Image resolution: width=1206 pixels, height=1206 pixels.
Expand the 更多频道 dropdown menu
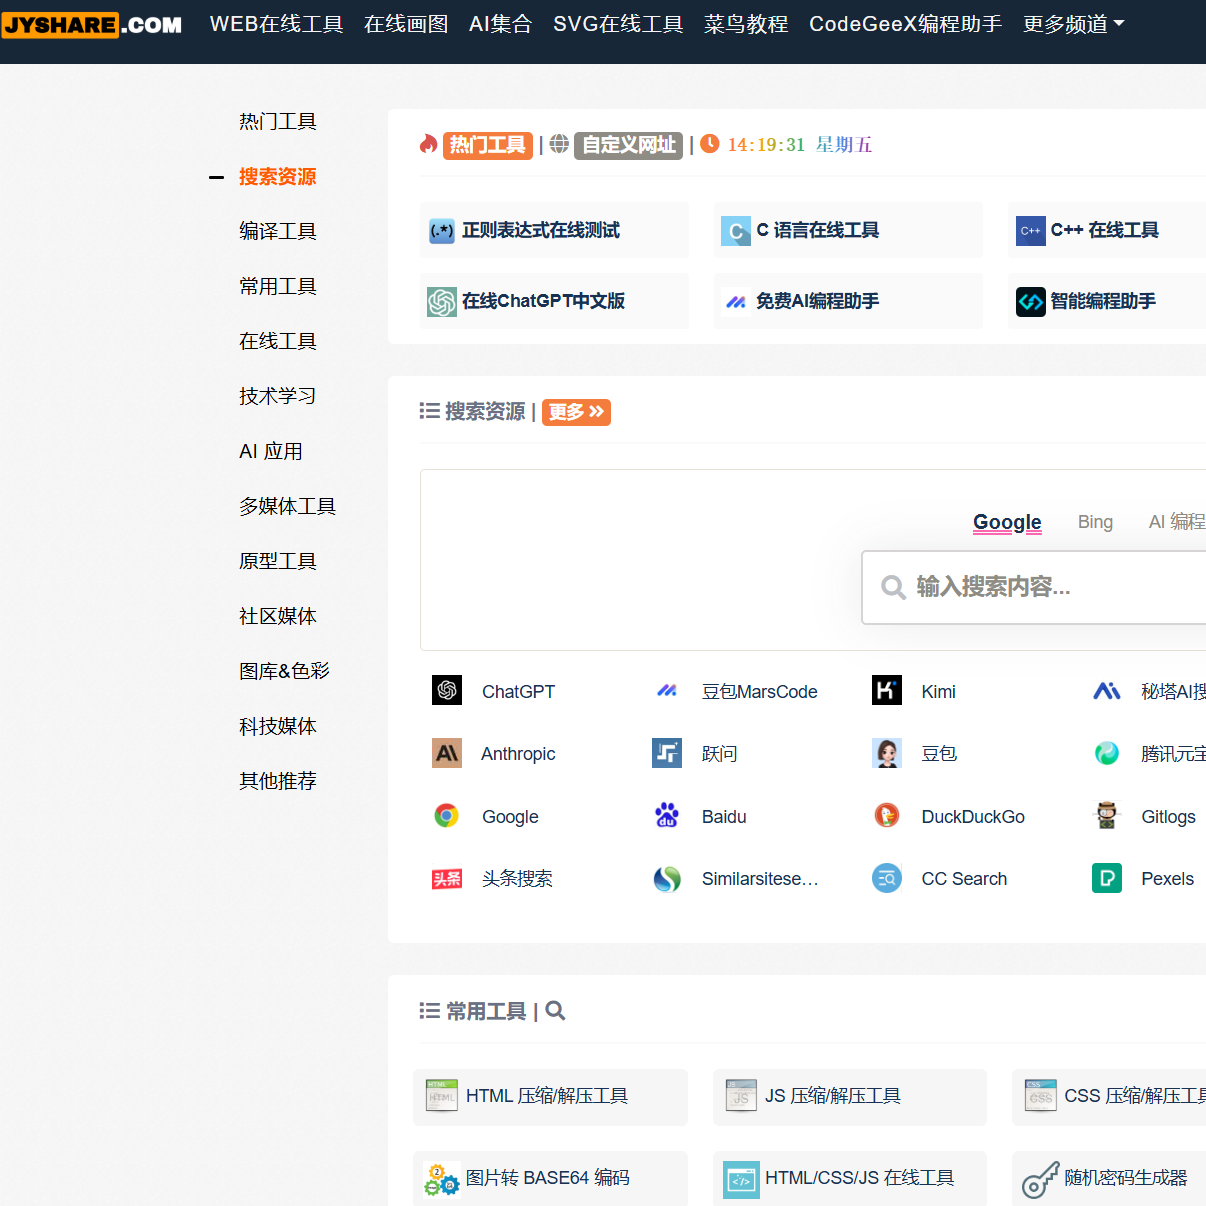tap(1074, 24)
